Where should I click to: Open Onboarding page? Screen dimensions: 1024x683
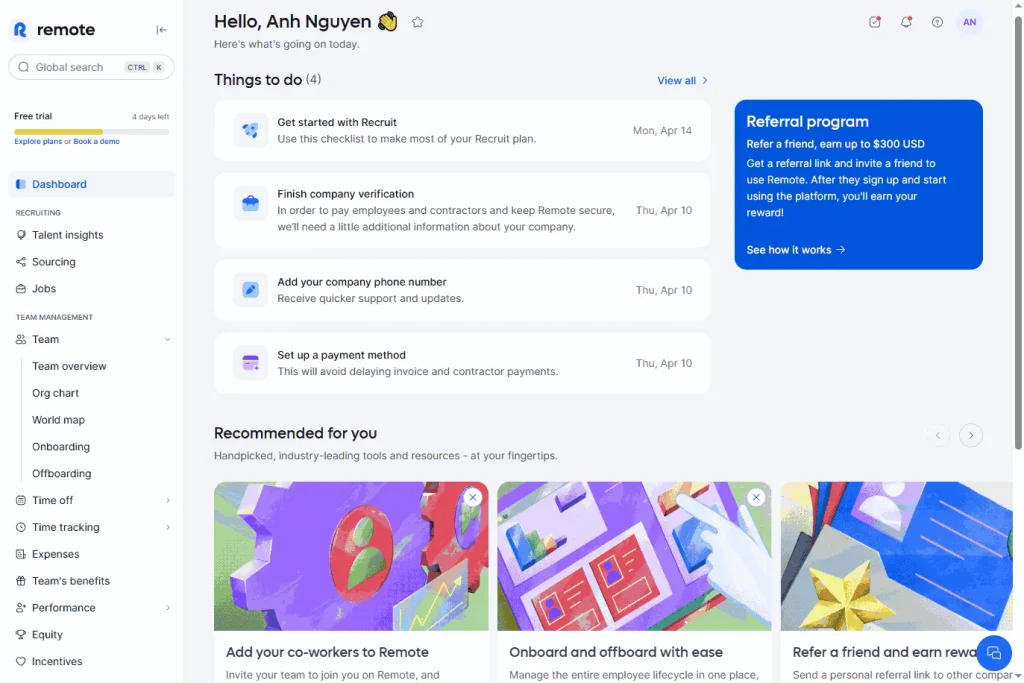coord(61,447)
